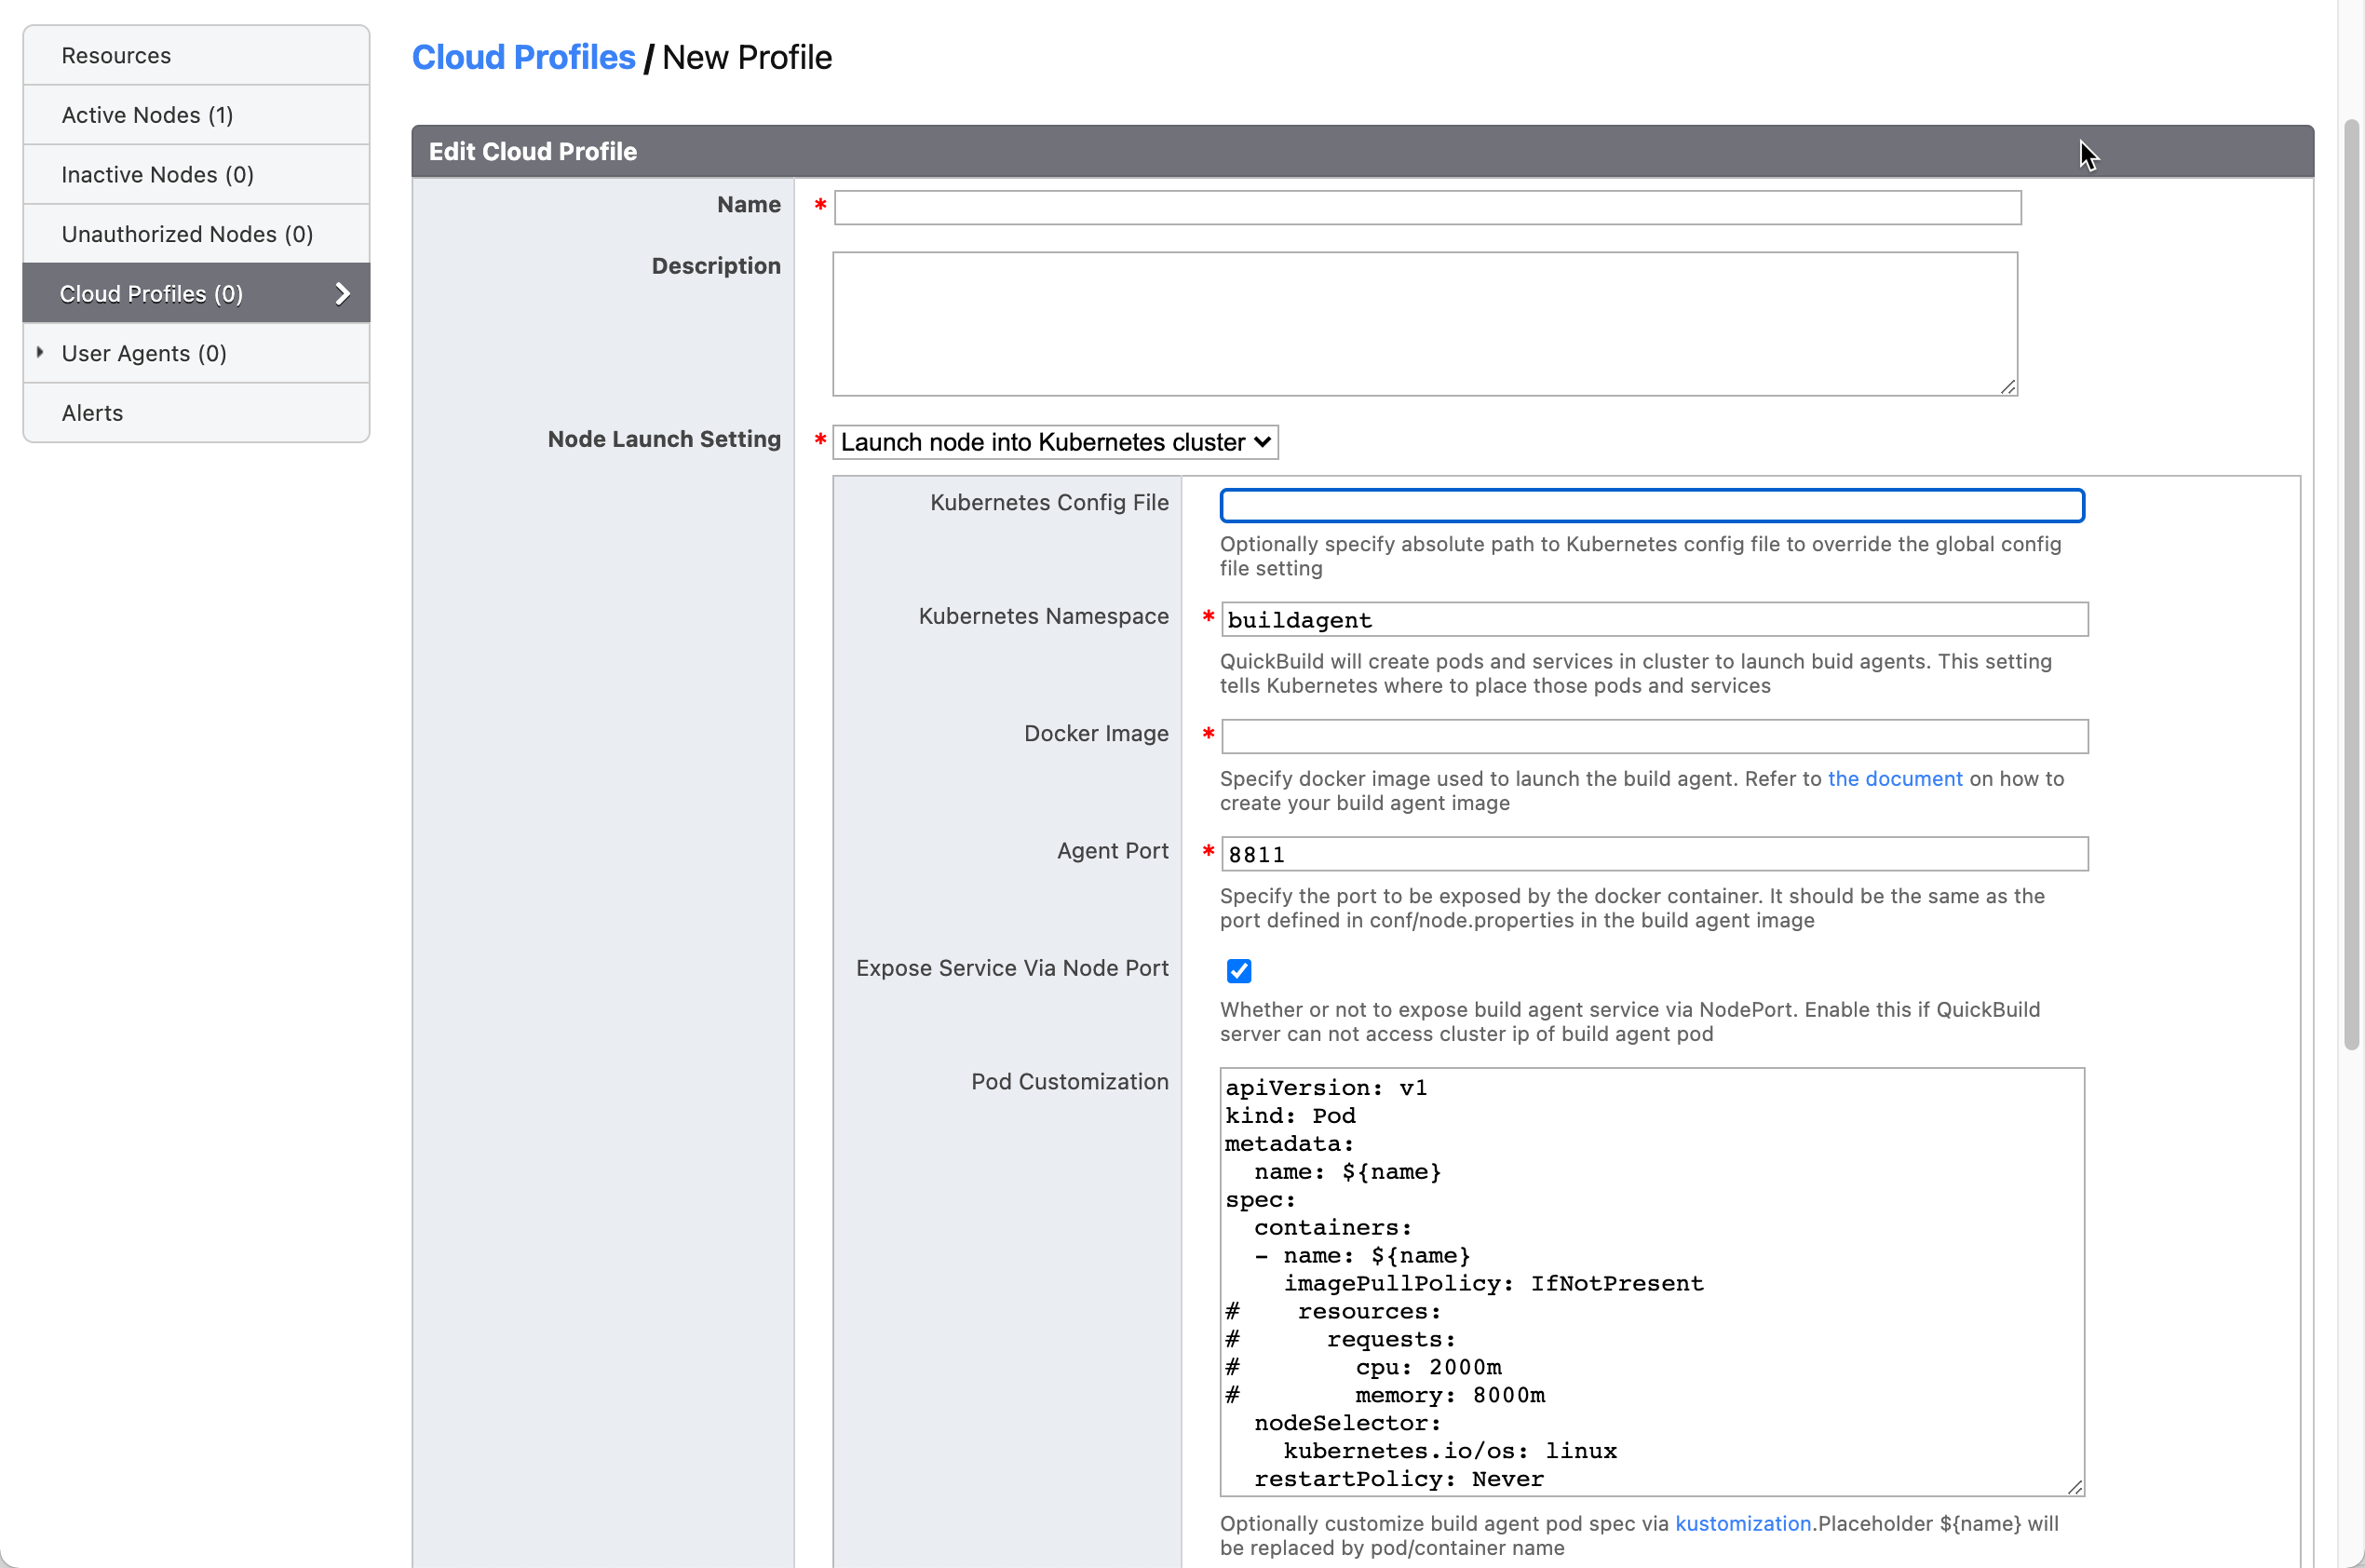Click the 'Kubernetes Config File' label

click(x=1049, y=503)
